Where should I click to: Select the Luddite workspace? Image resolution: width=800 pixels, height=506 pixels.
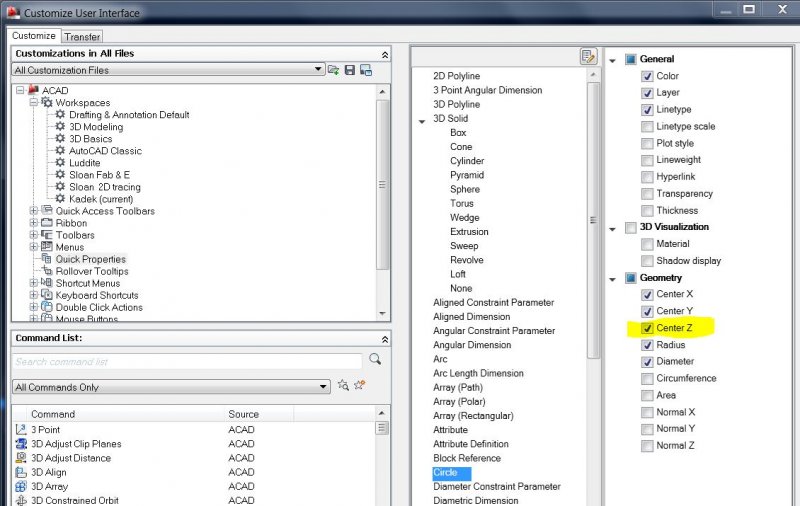coord(85,163)
